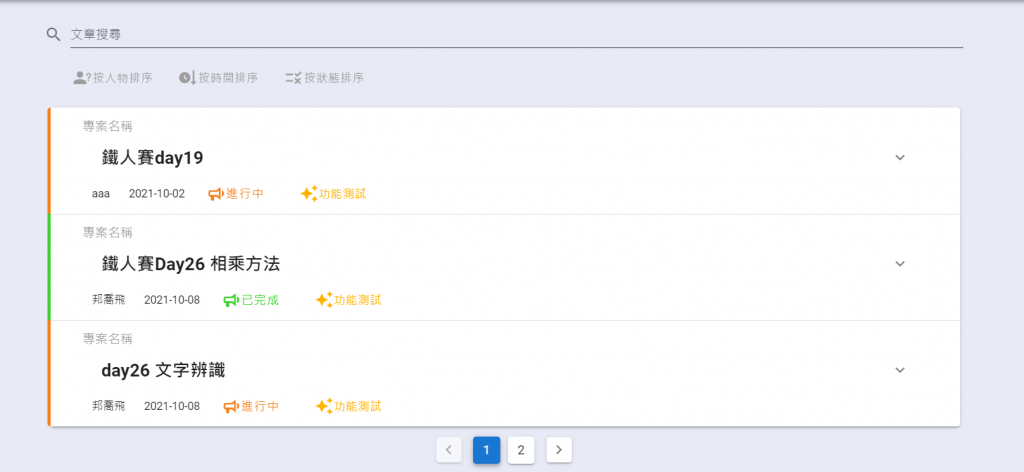The height and width of the screenshot is (472, 1024).
Task: Sort by person with 按人物排序
Action: point(112,77)
